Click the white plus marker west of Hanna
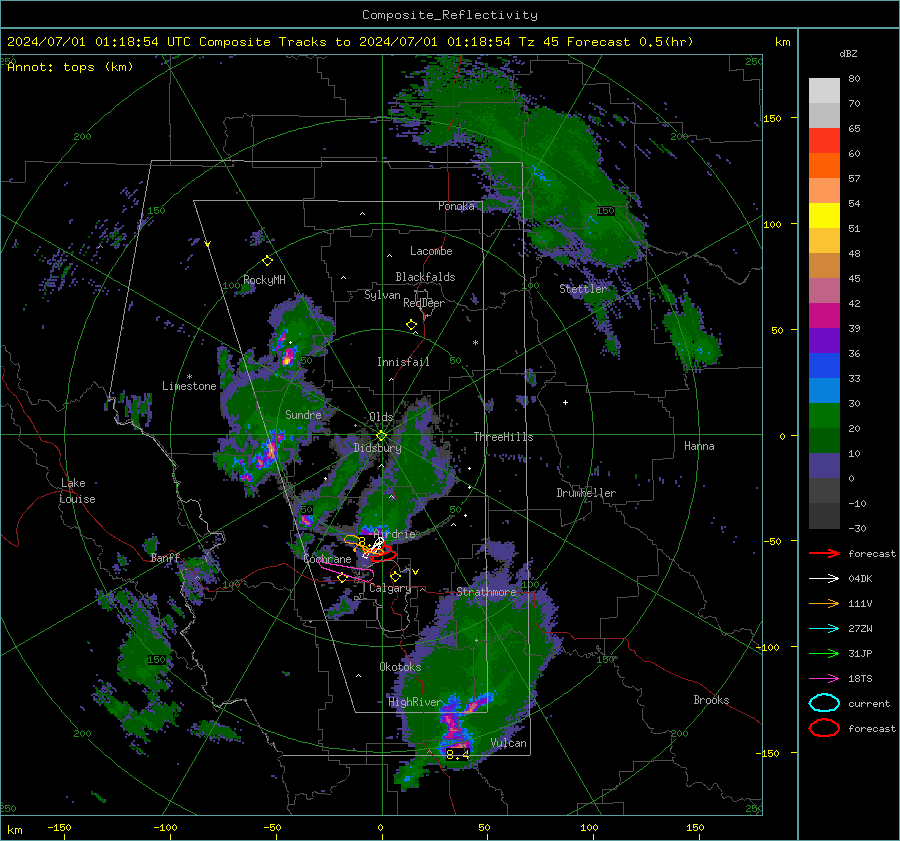The height and width of the screenshot is (841, 900). click(565, 402)
